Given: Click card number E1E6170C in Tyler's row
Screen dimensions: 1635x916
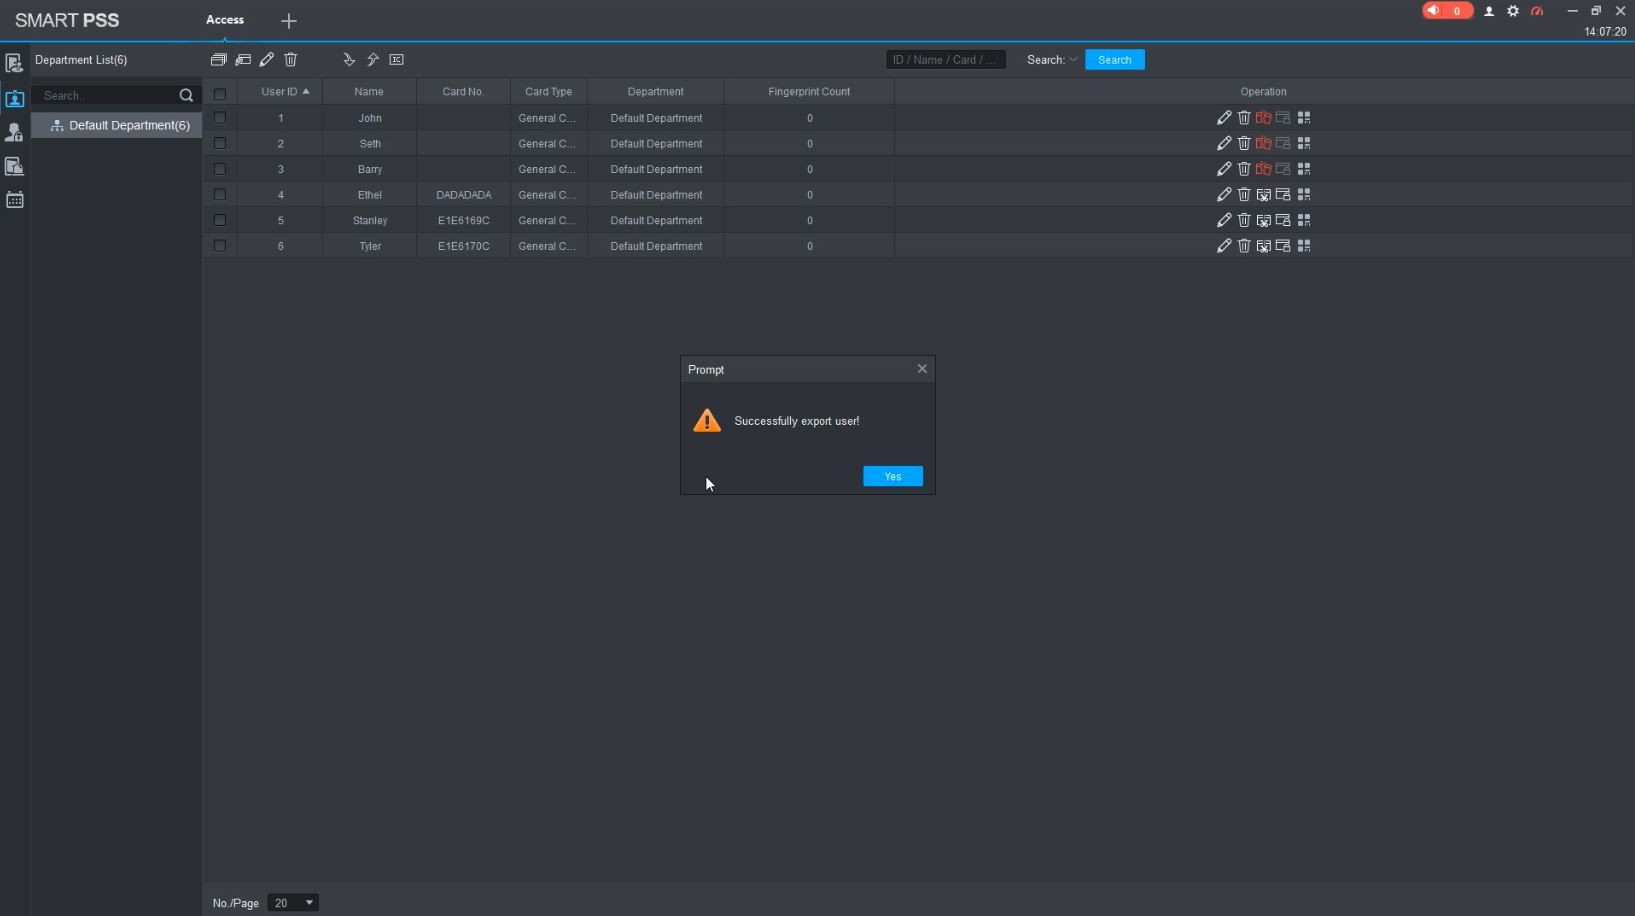Looking at the screenshot, I should [x=464, y=246].
